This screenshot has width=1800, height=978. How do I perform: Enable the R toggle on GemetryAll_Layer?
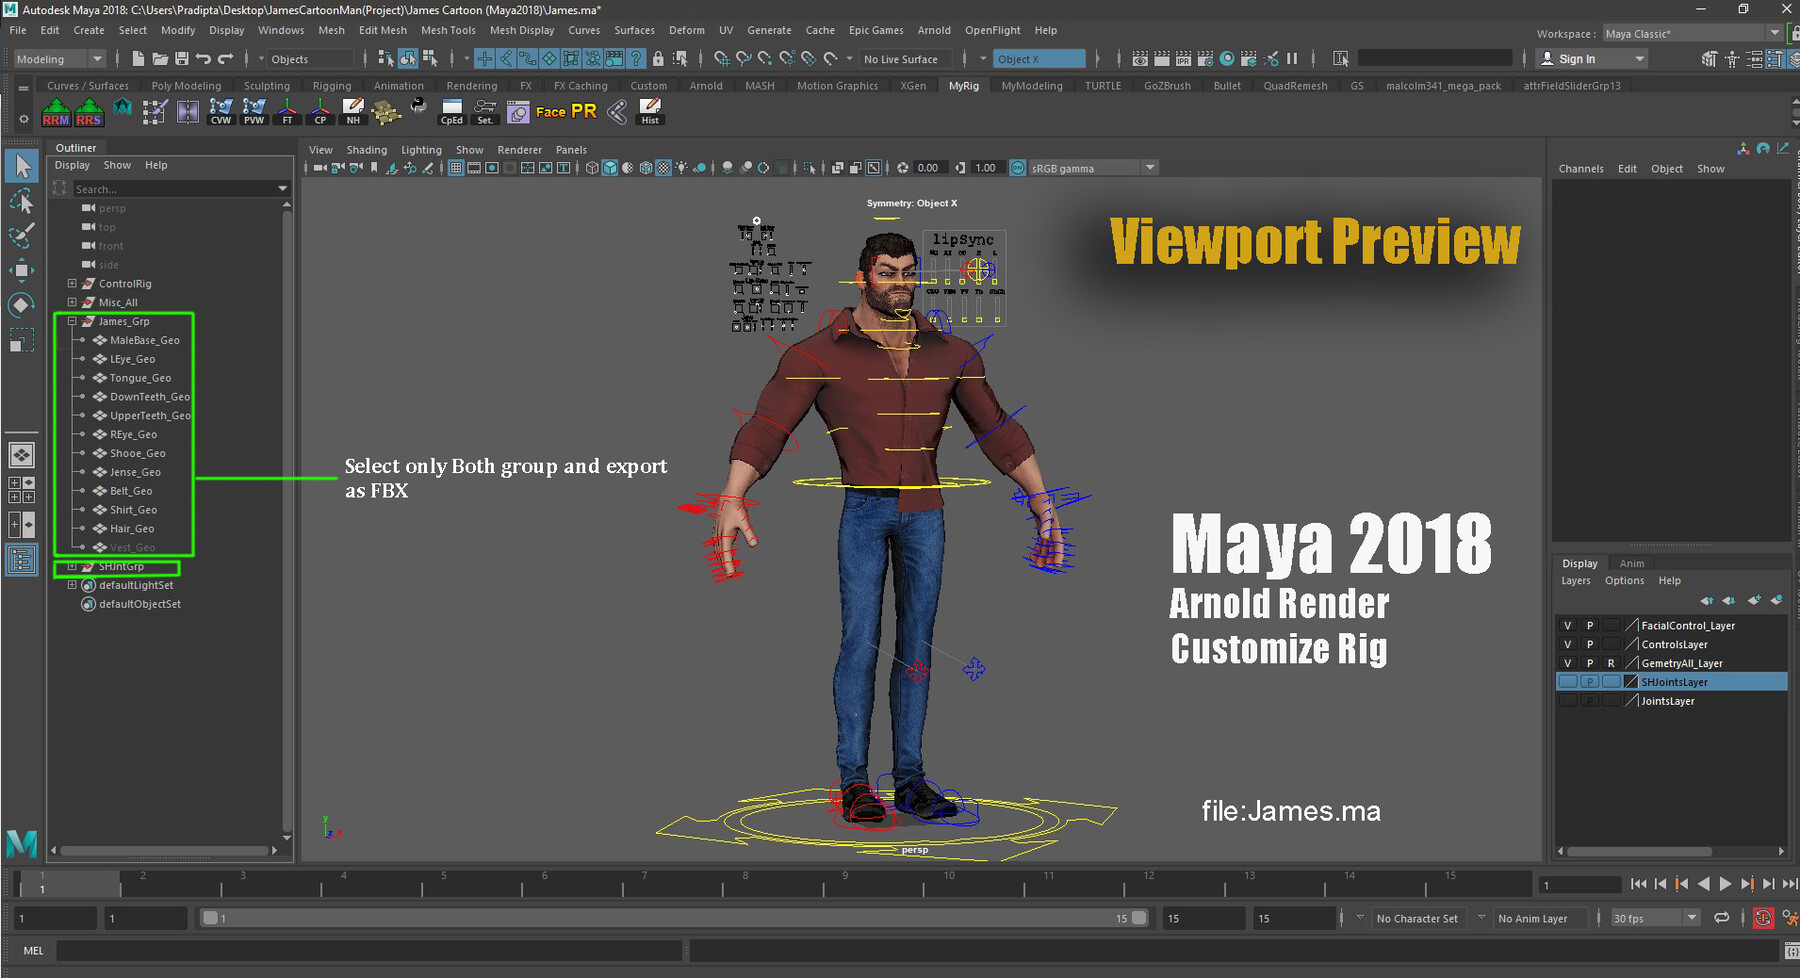click(1611, 663)
